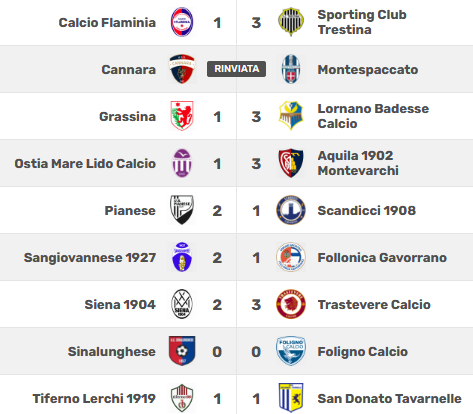Open the Siena 1904 team name
Image resolution: width=473 pixels, height=414 pixels.
[x=120, y=305]
